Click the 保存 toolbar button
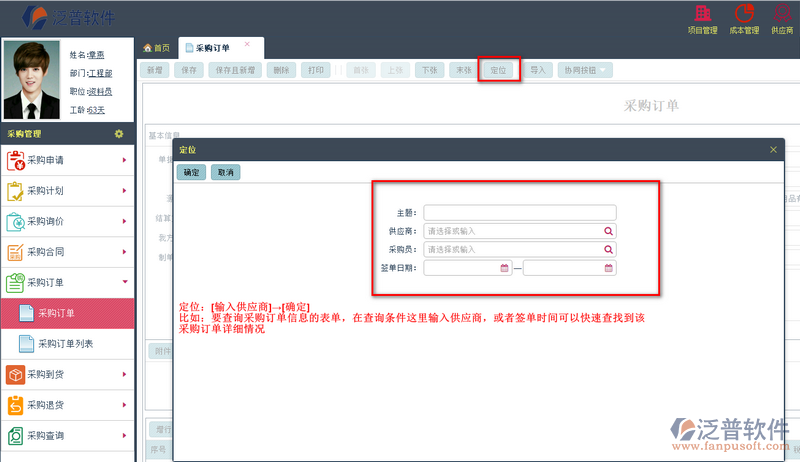This screenshot has height=462, width=800. (x=189, y=70)
